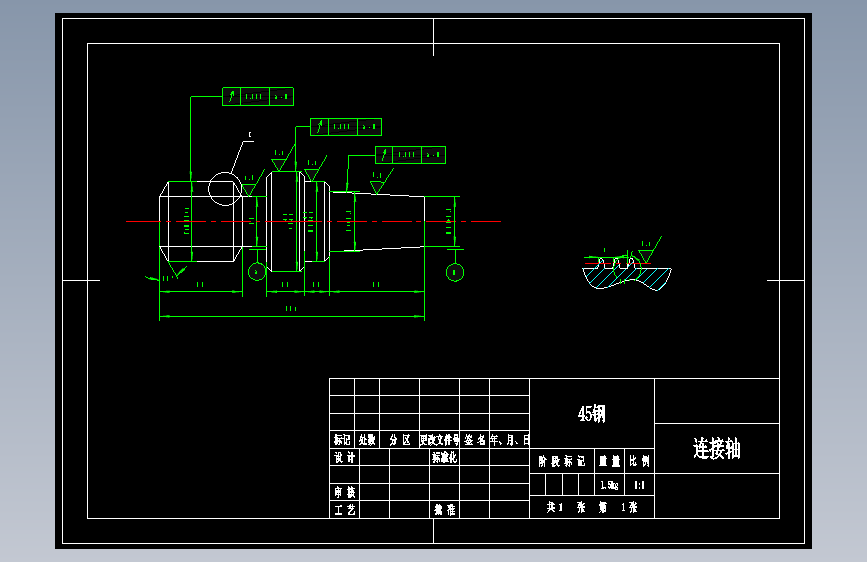Click the detail callout circle on shaft
The height and width of the screenshot is (562, 867).
click(x=224, y=189)
